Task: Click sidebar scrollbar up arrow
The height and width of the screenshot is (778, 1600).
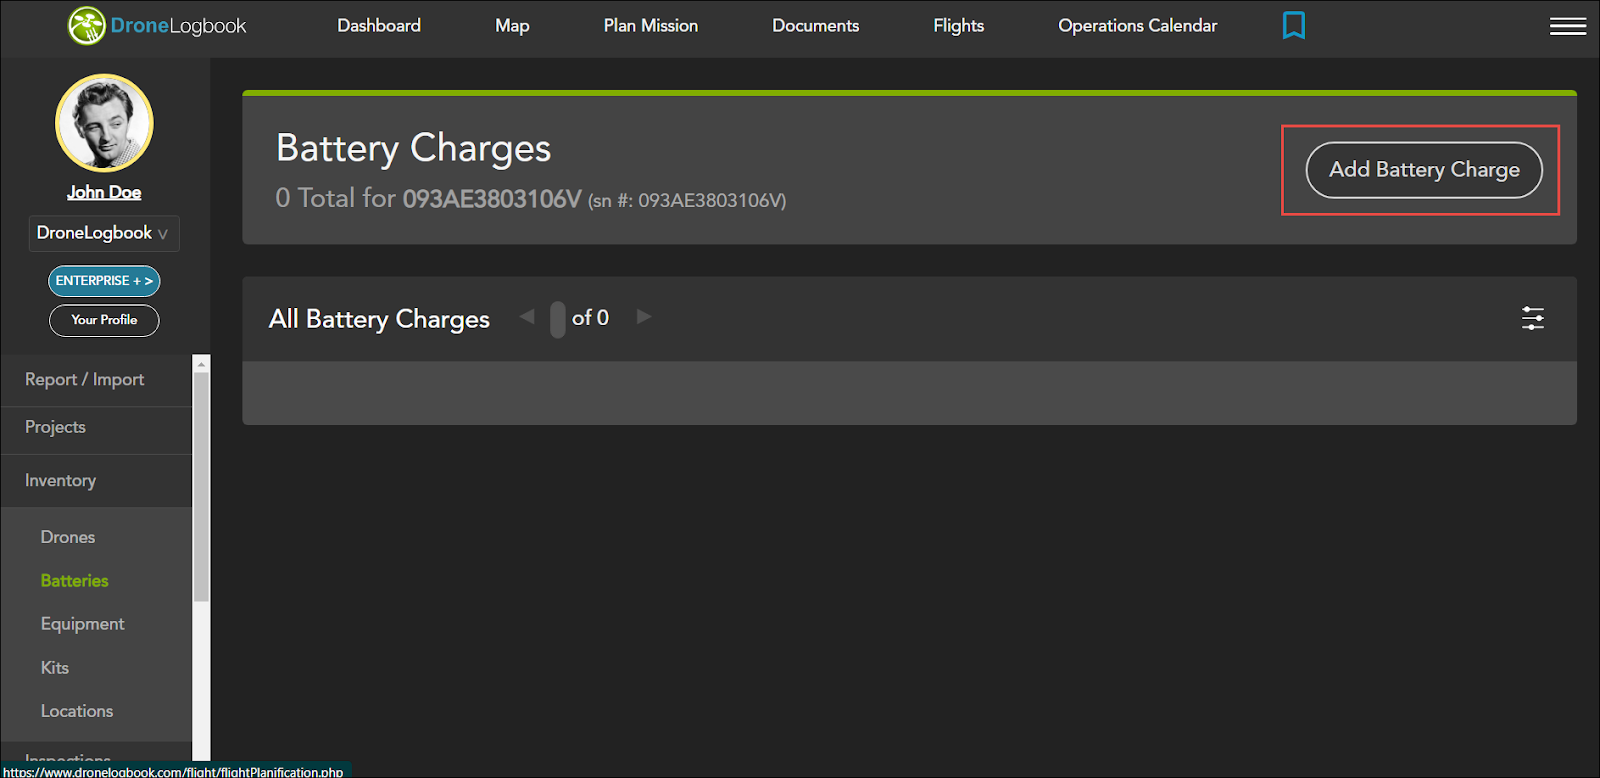Action: [202, 364]
